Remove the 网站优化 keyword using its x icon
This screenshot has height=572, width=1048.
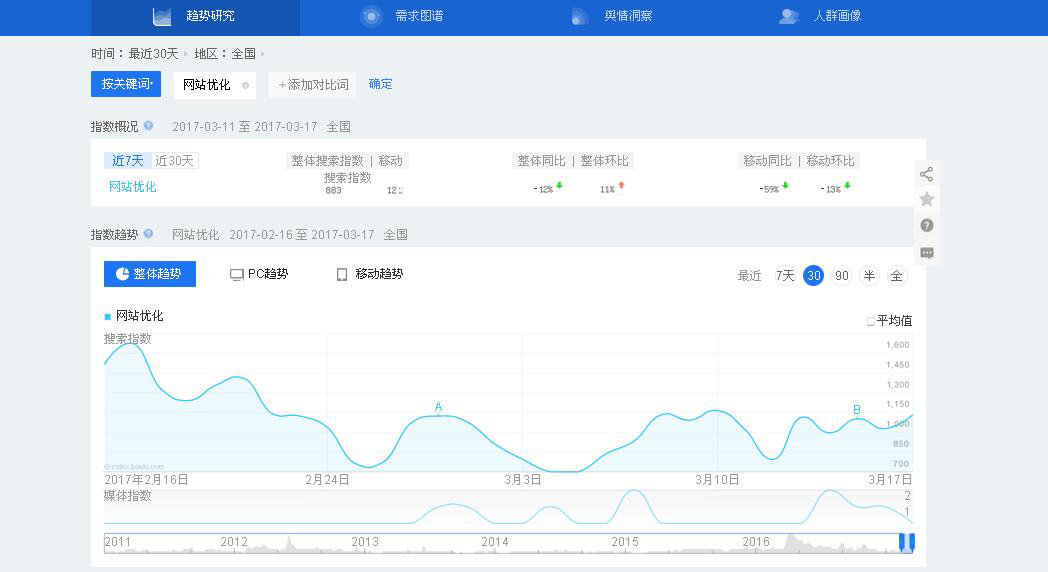point(245,85)
